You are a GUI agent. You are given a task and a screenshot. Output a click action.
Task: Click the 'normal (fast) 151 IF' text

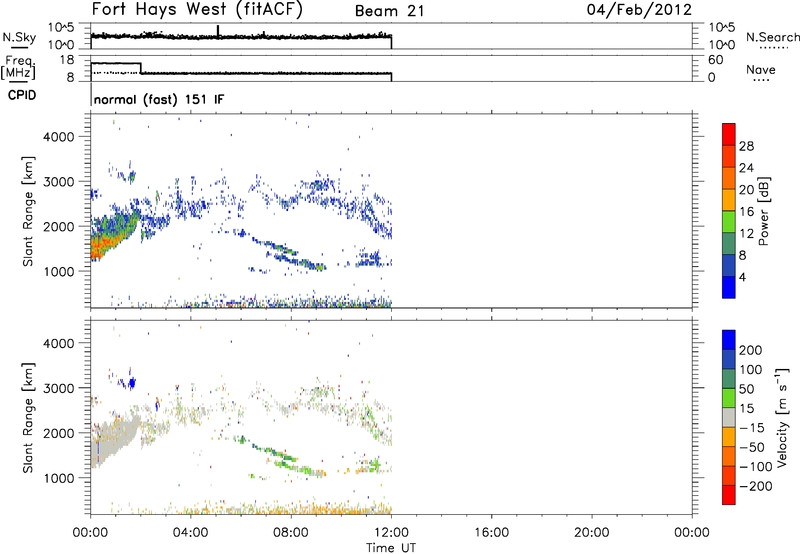coord(159,99)
